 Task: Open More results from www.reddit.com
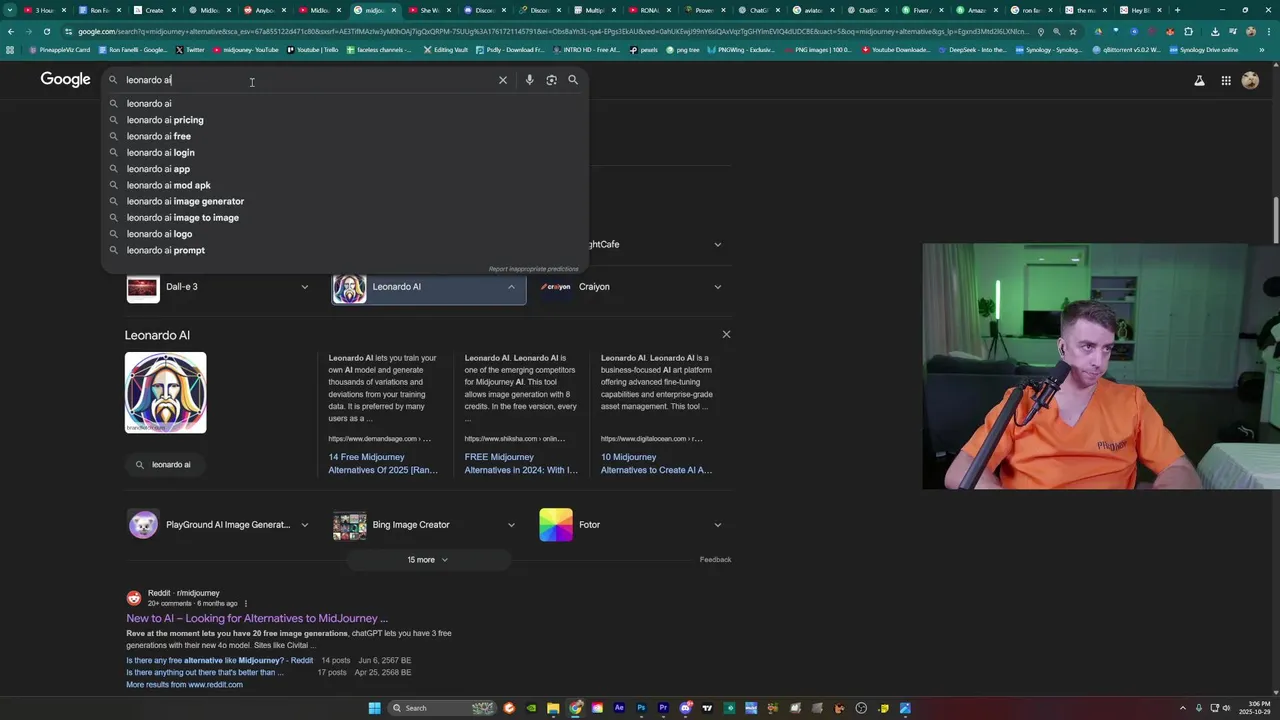[184, 685]
